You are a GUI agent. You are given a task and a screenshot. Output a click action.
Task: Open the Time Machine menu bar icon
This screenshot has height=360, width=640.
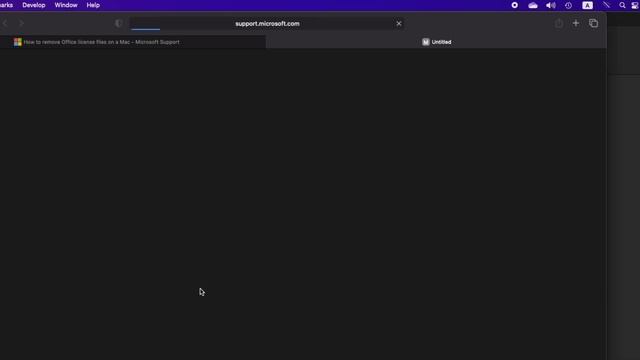pyautogui.click(x=568, y=5)
